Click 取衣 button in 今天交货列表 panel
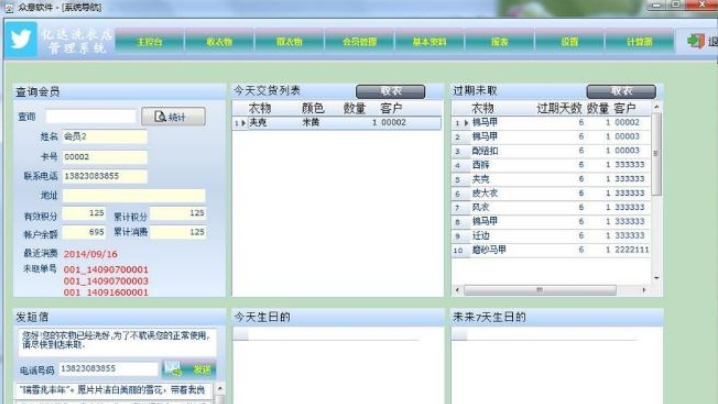Screen dimensions: 718x404 [390, 91]
